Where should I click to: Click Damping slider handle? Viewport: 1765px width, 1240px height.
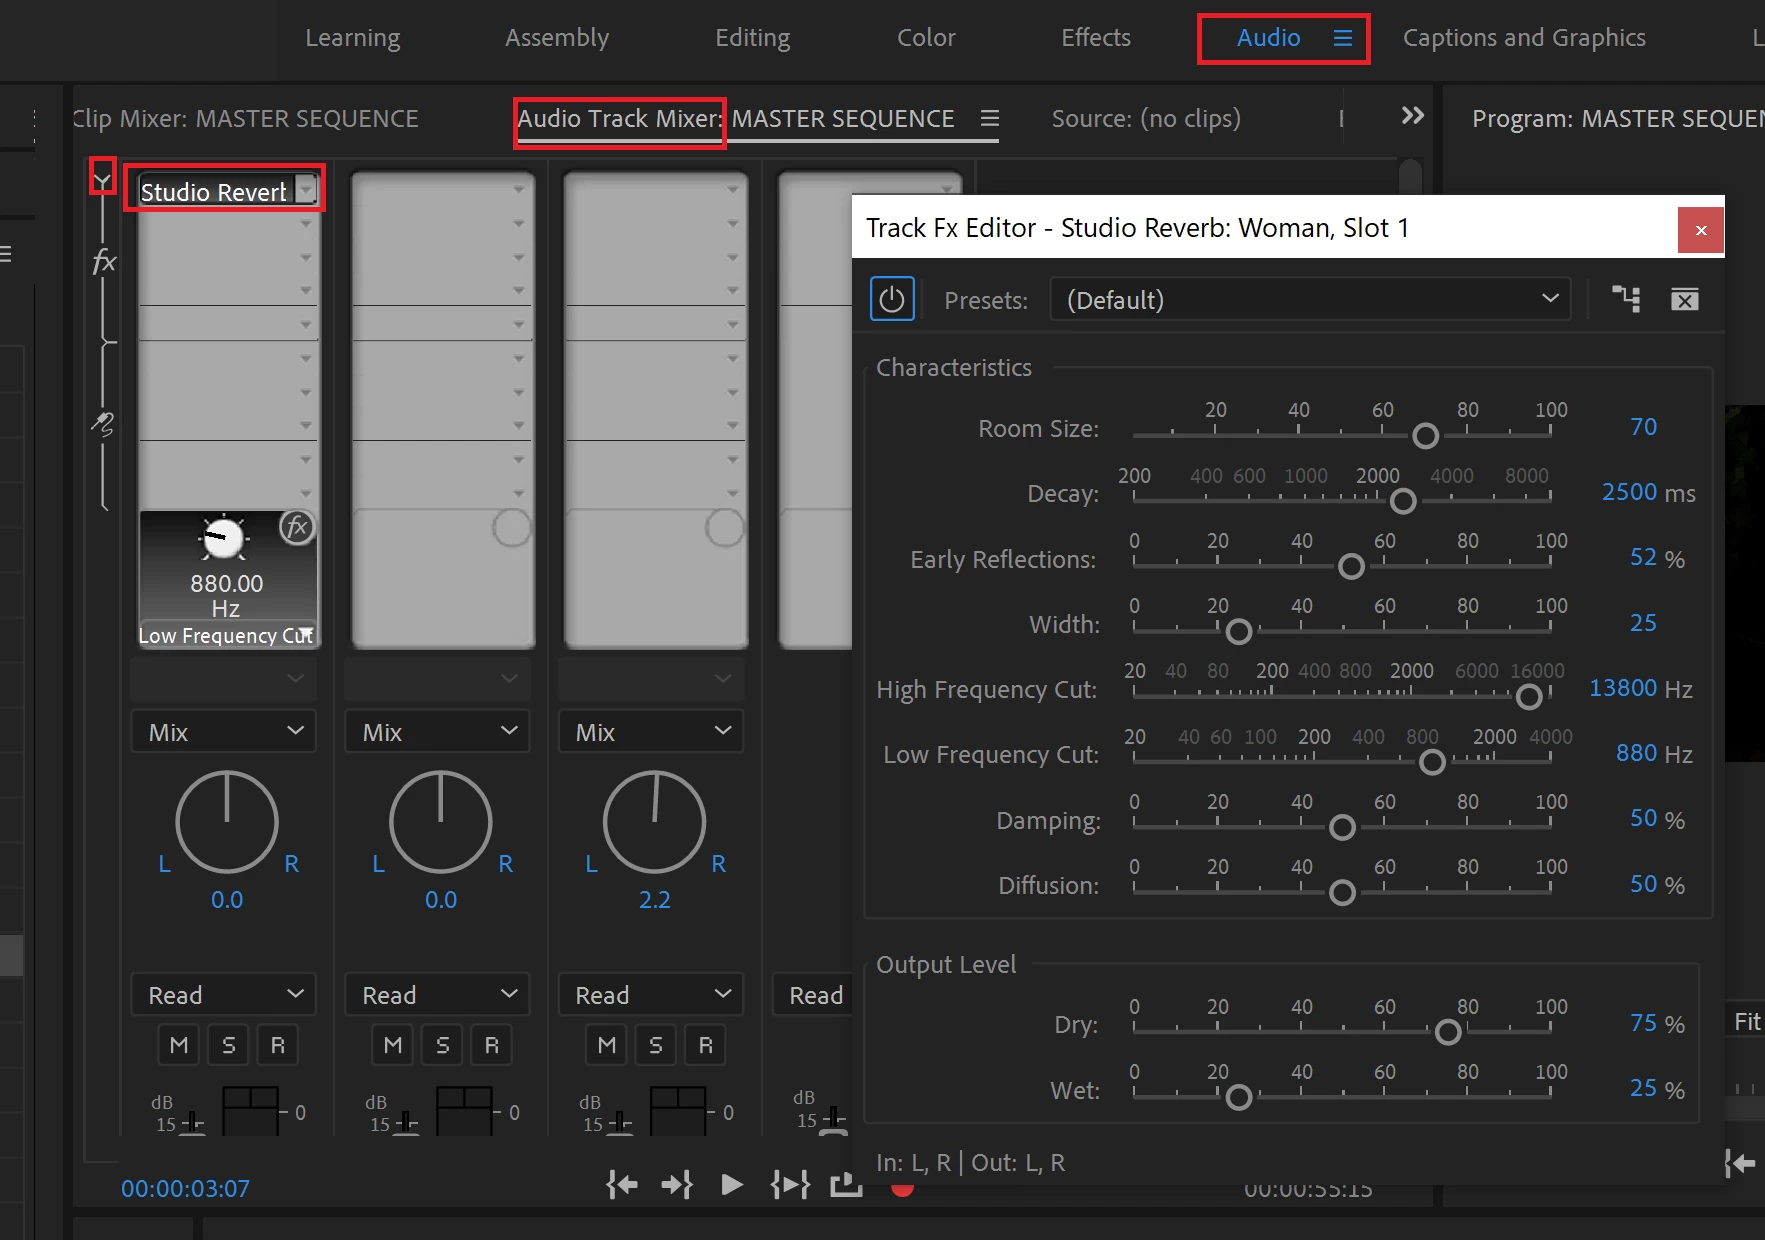pos(1342,827)
